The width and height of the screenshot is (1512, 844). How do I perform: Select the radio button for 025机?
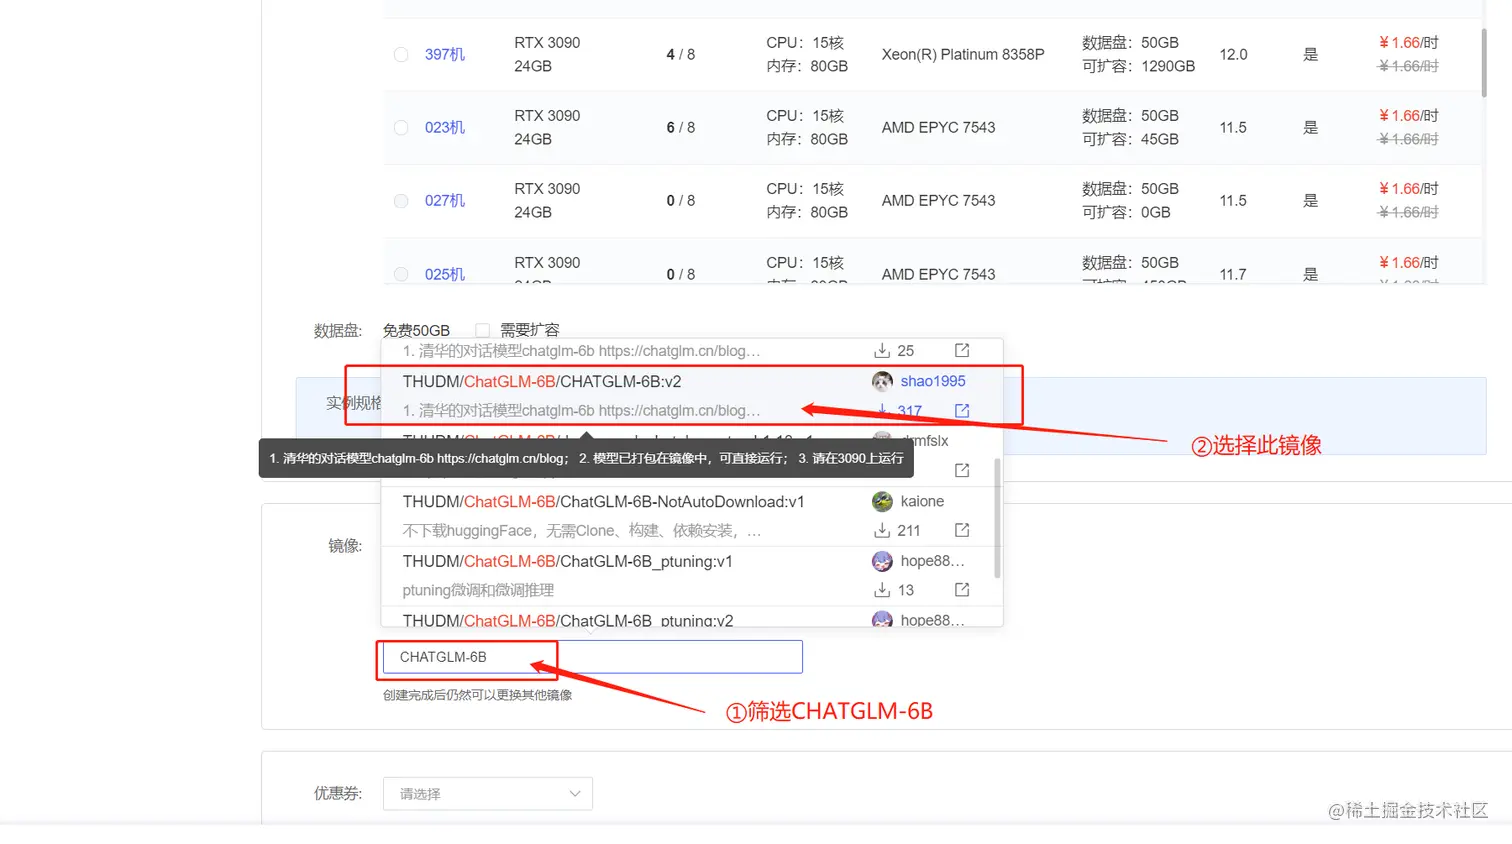(x=401, y=274)
